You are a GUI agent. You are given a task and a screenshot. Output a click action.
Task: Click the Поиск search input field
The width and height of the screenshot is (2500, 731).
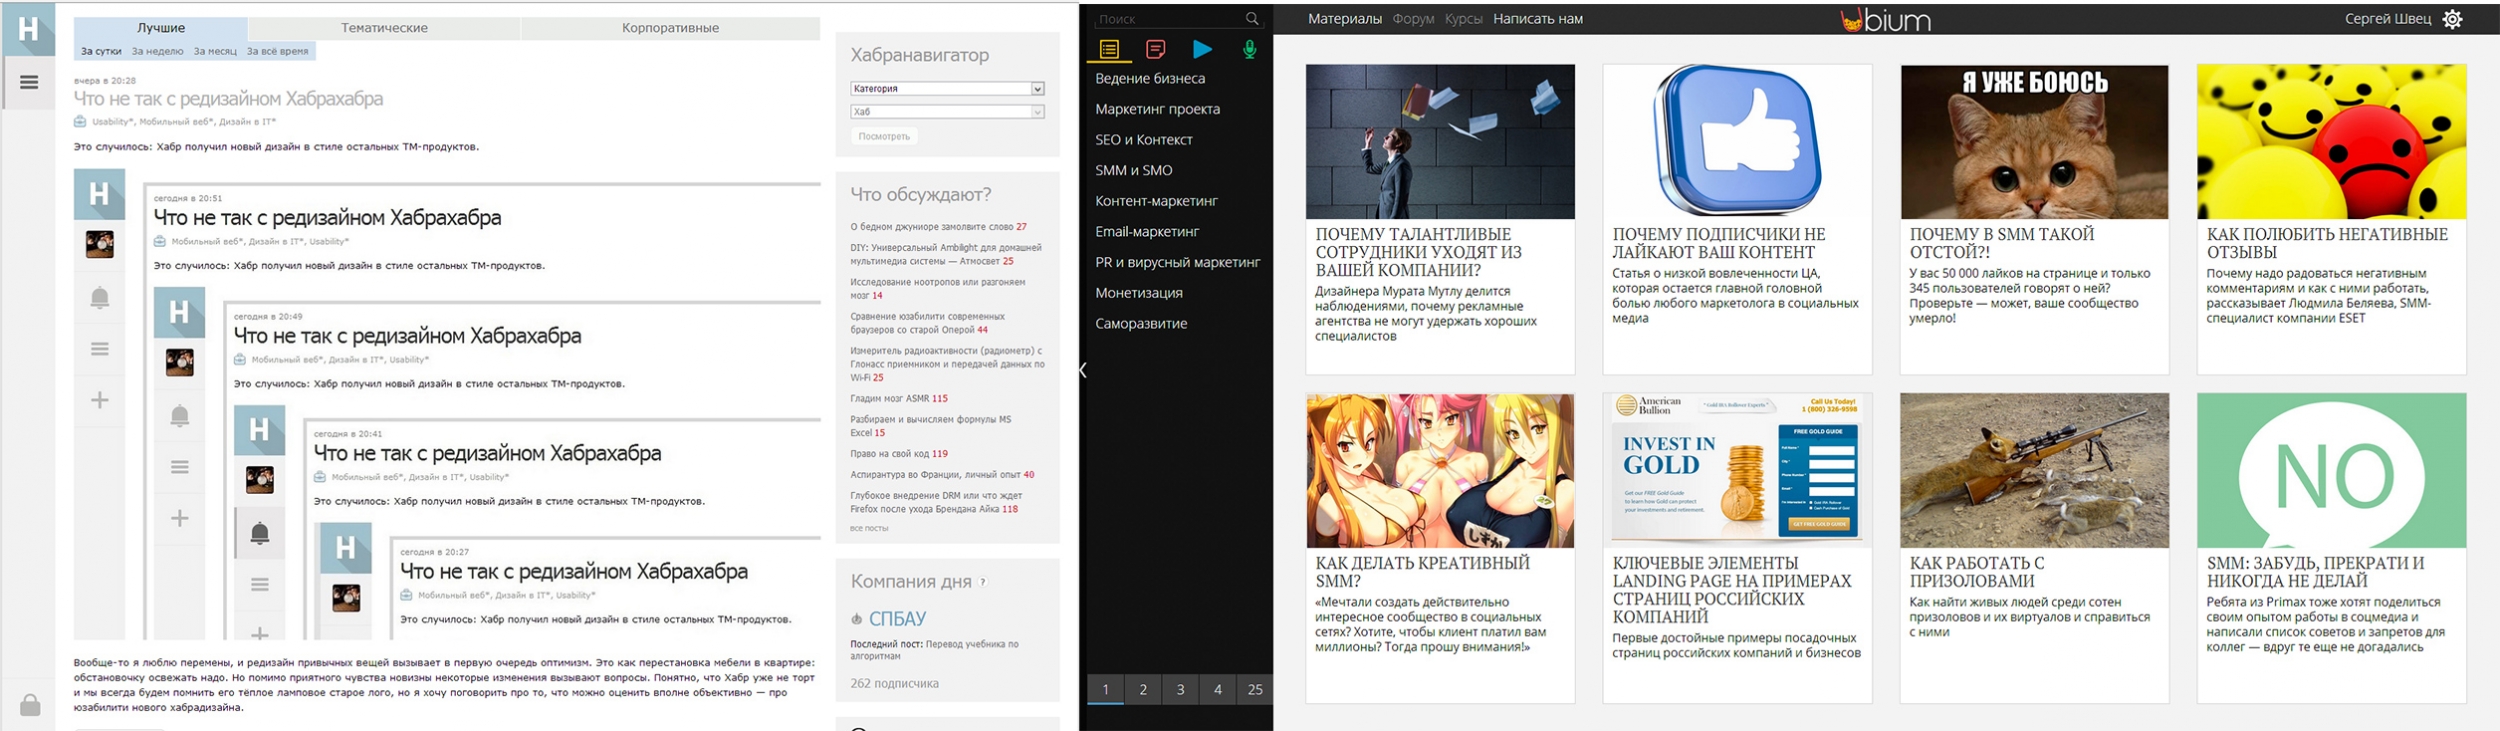[x=1165, y=19]
